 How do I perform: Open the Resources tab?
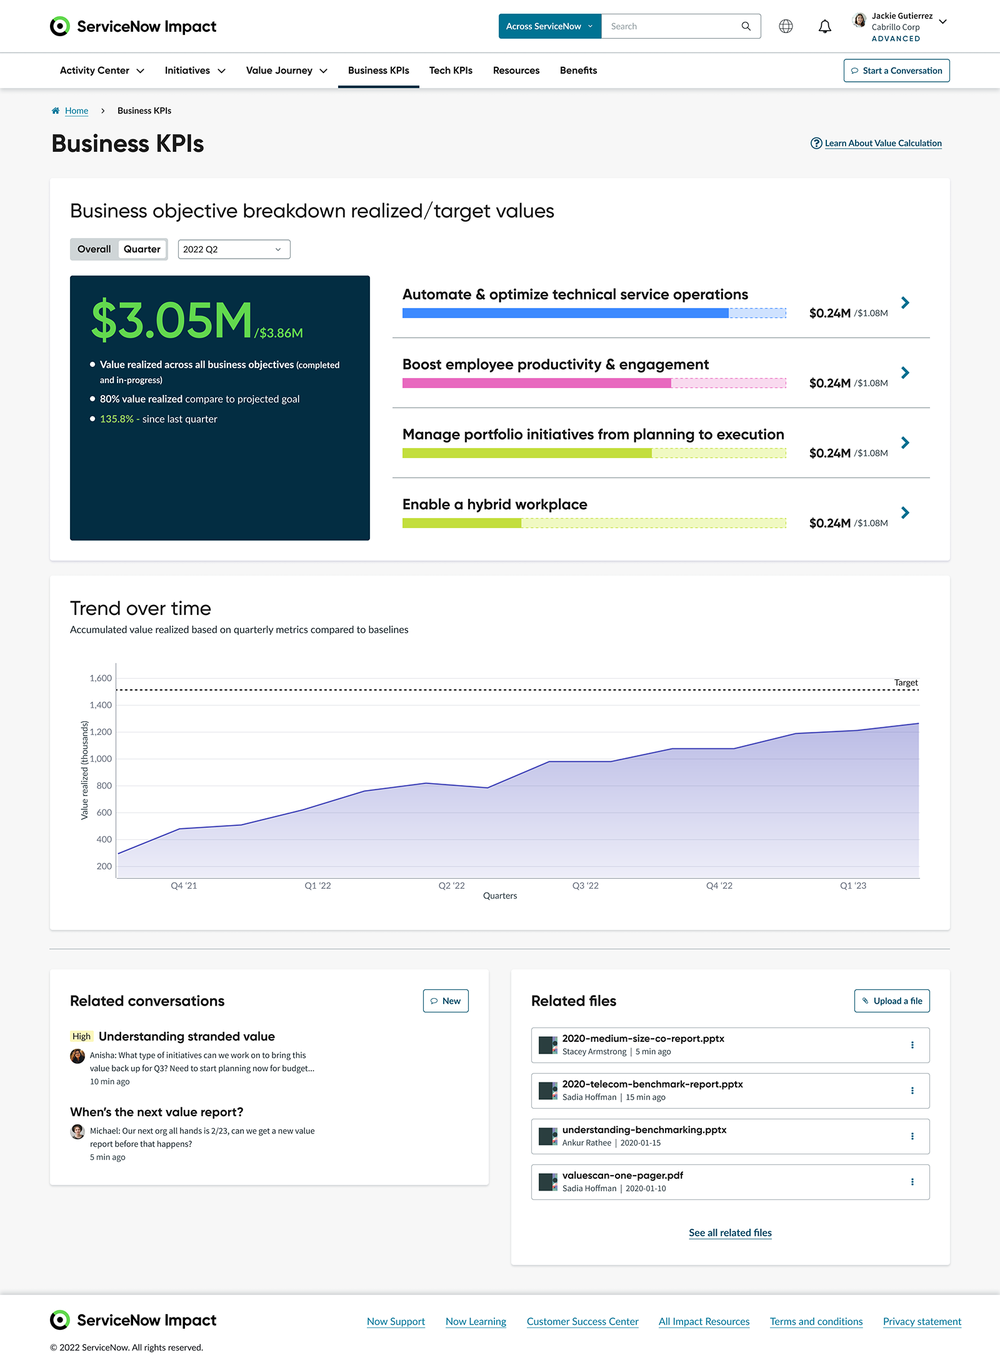[x=516, y=70]
